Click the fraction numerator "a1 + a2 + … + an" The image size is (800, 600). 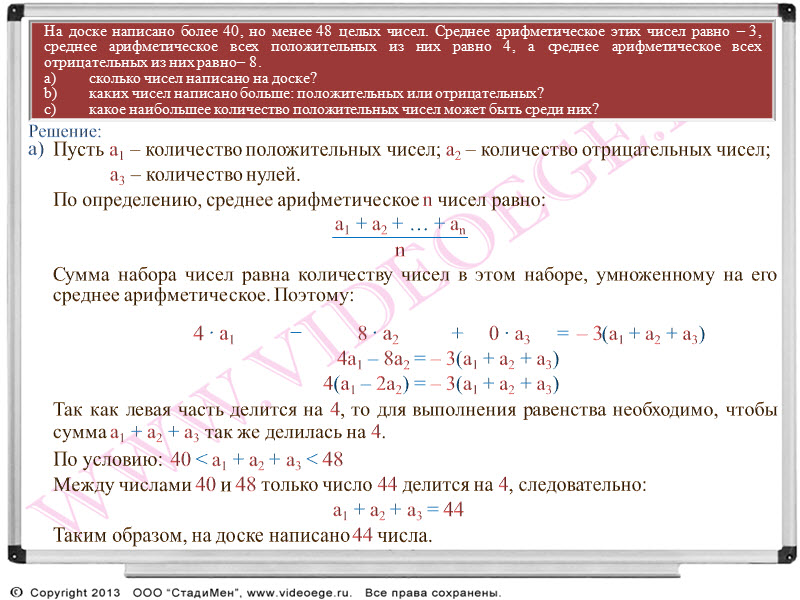(400, 225)
